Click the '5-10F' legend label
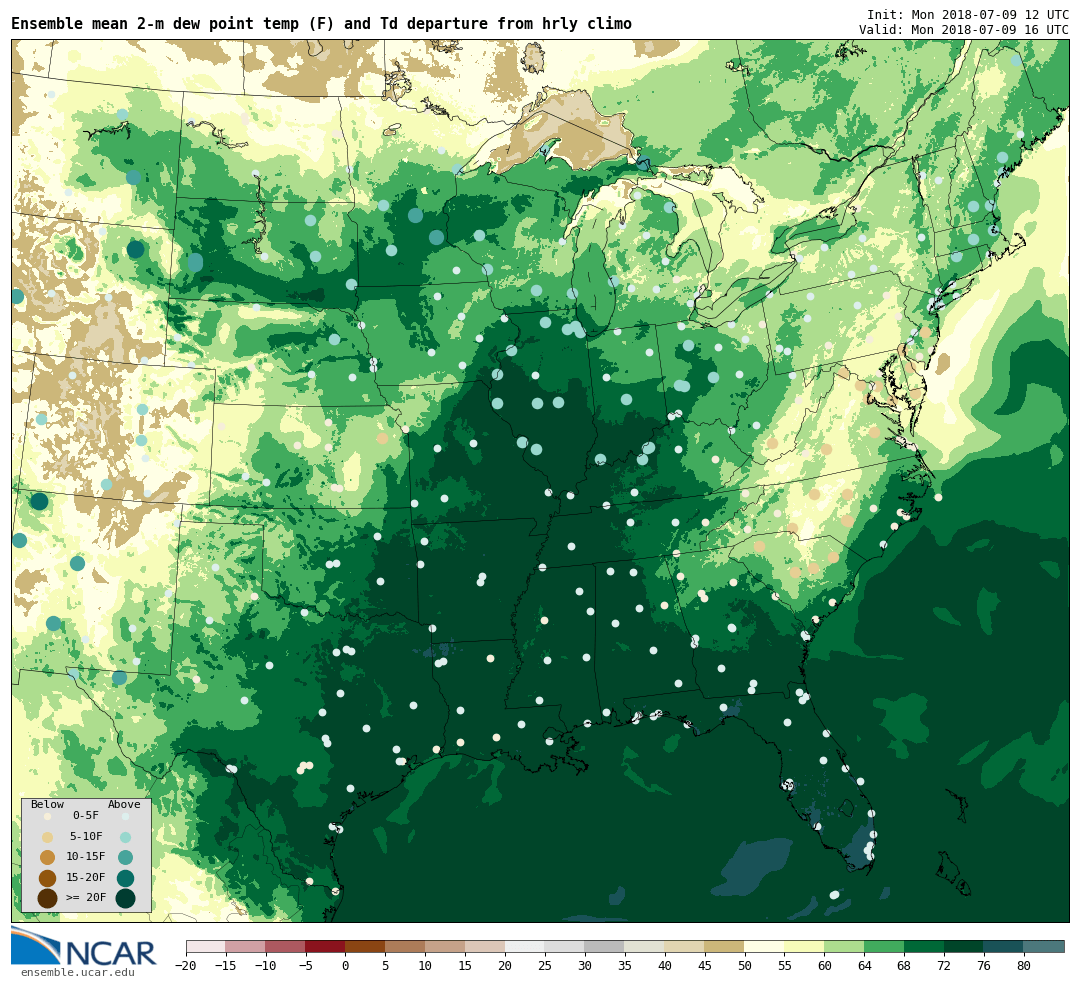Image resolution: width=1080 pixels, height=985 pixels. [x=86, y=836]
